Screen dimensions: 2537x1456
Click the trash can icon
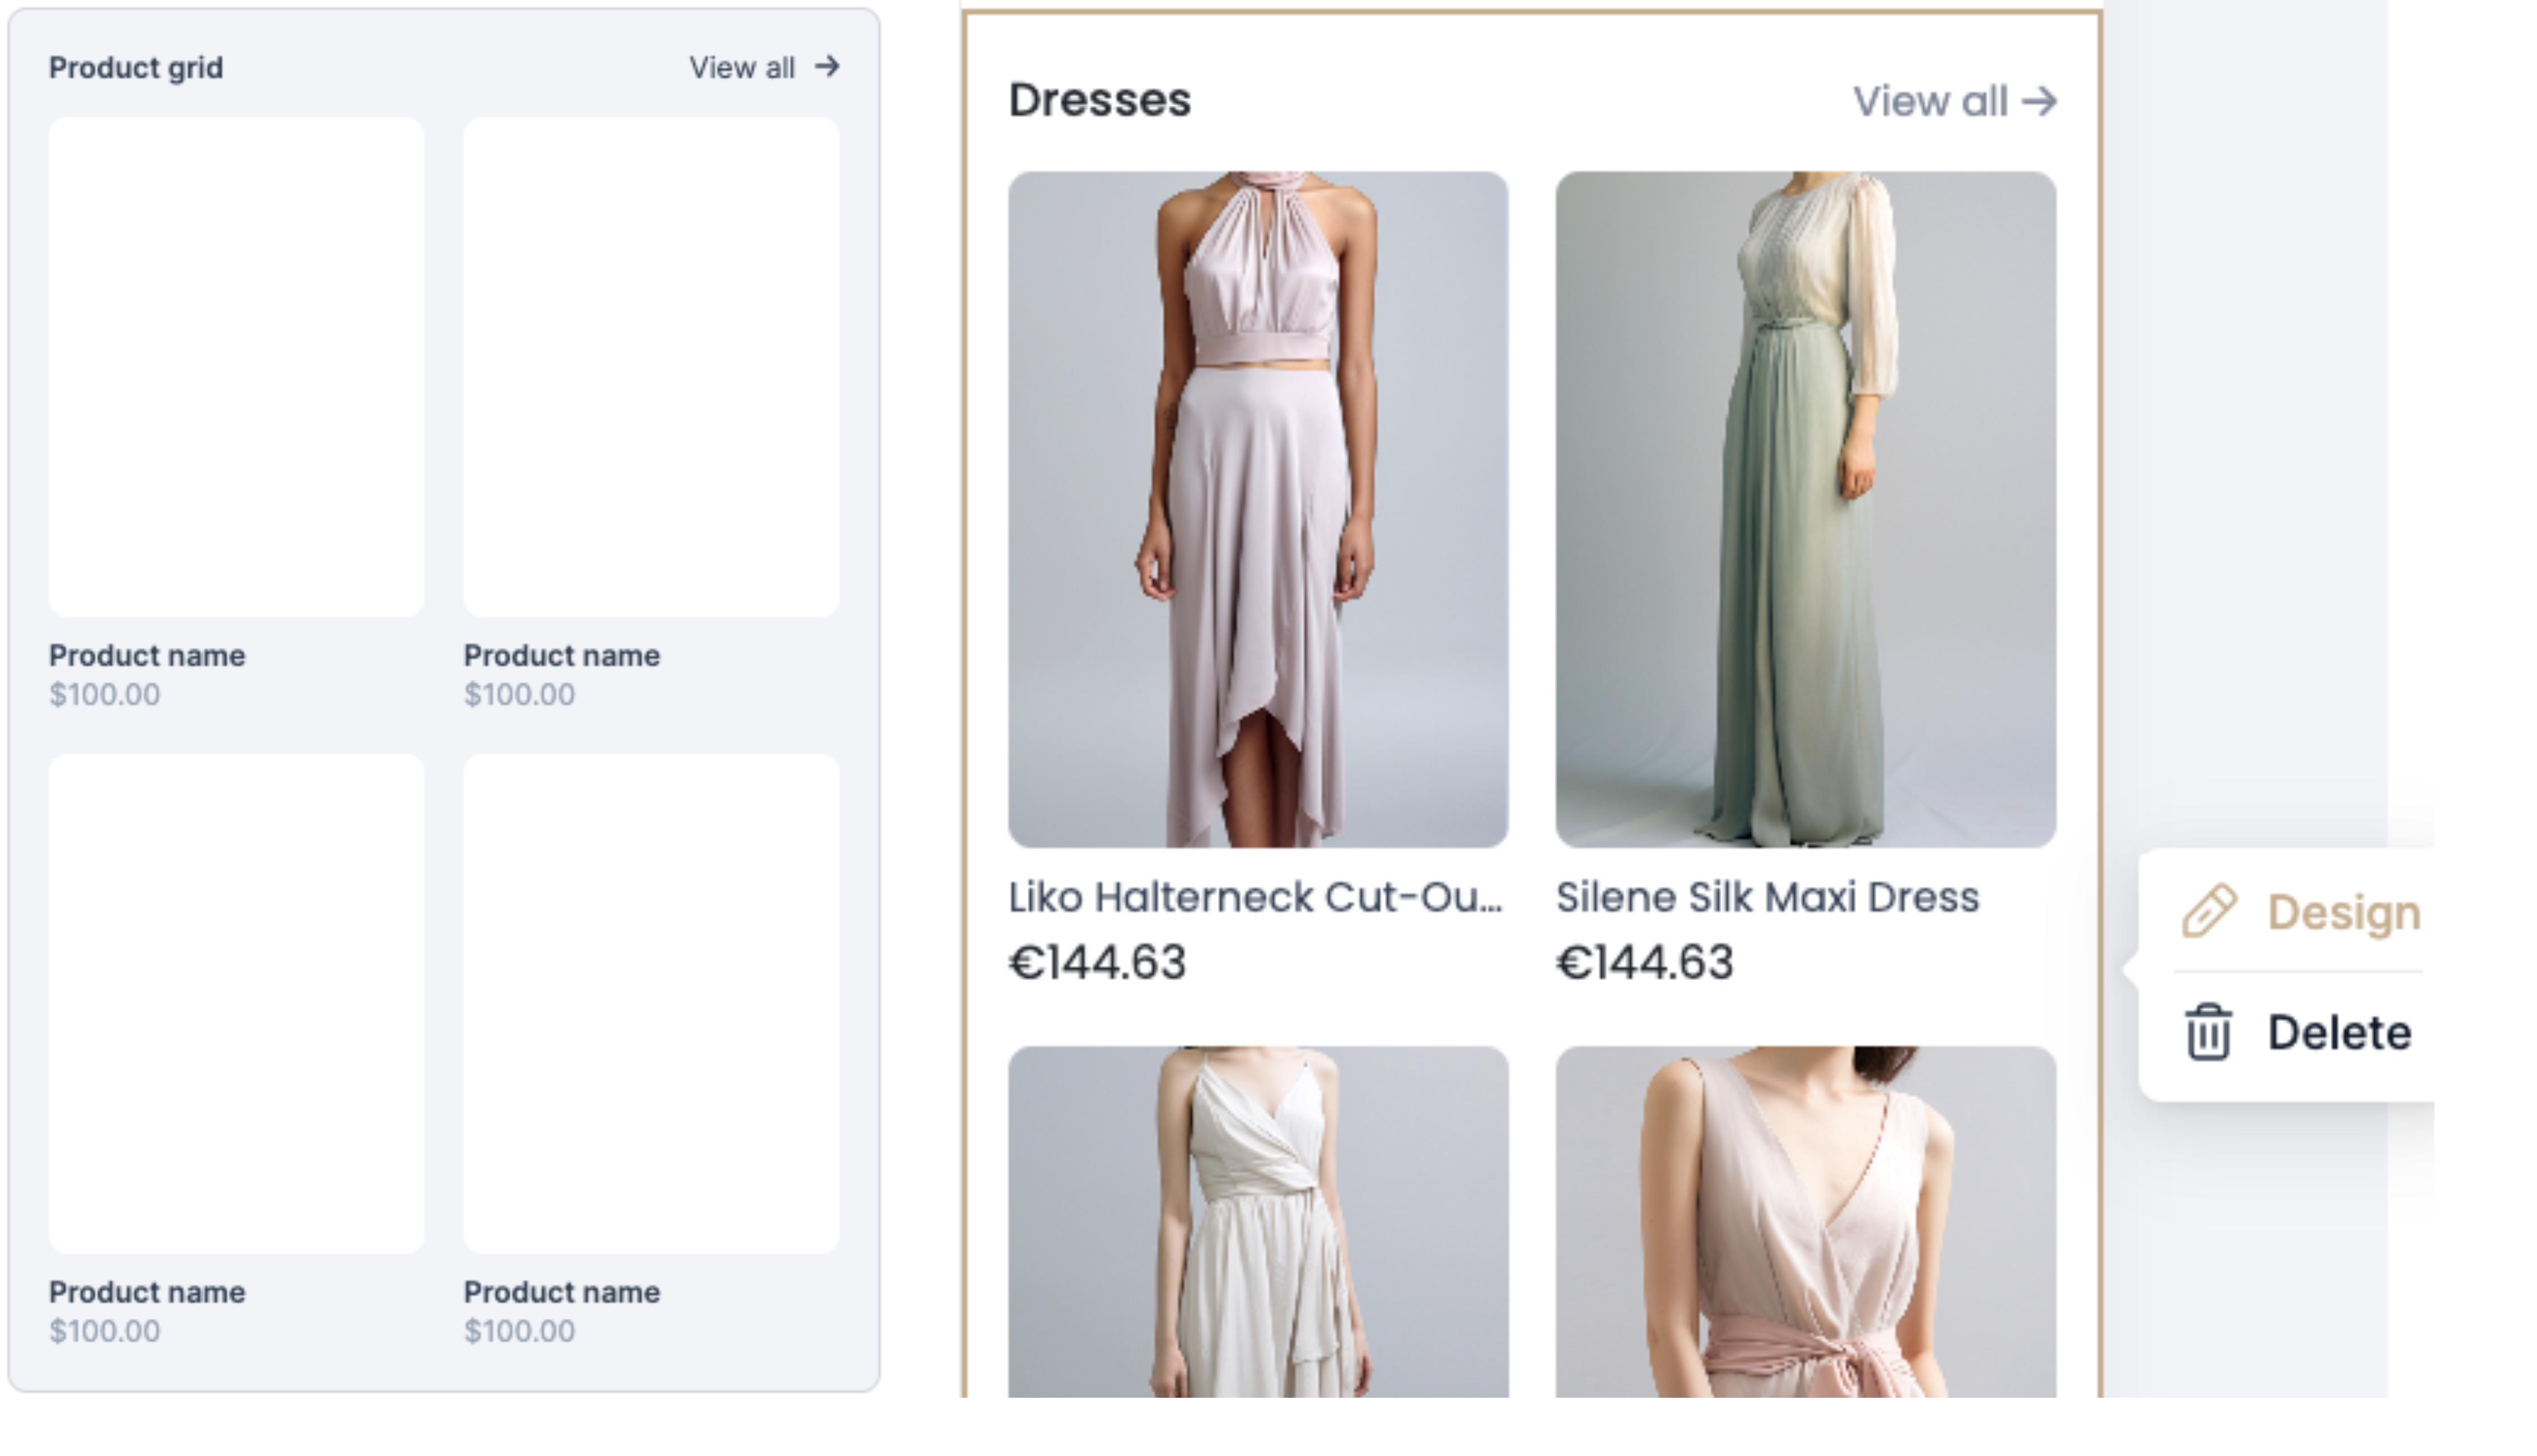[x=2208, y=1032]
